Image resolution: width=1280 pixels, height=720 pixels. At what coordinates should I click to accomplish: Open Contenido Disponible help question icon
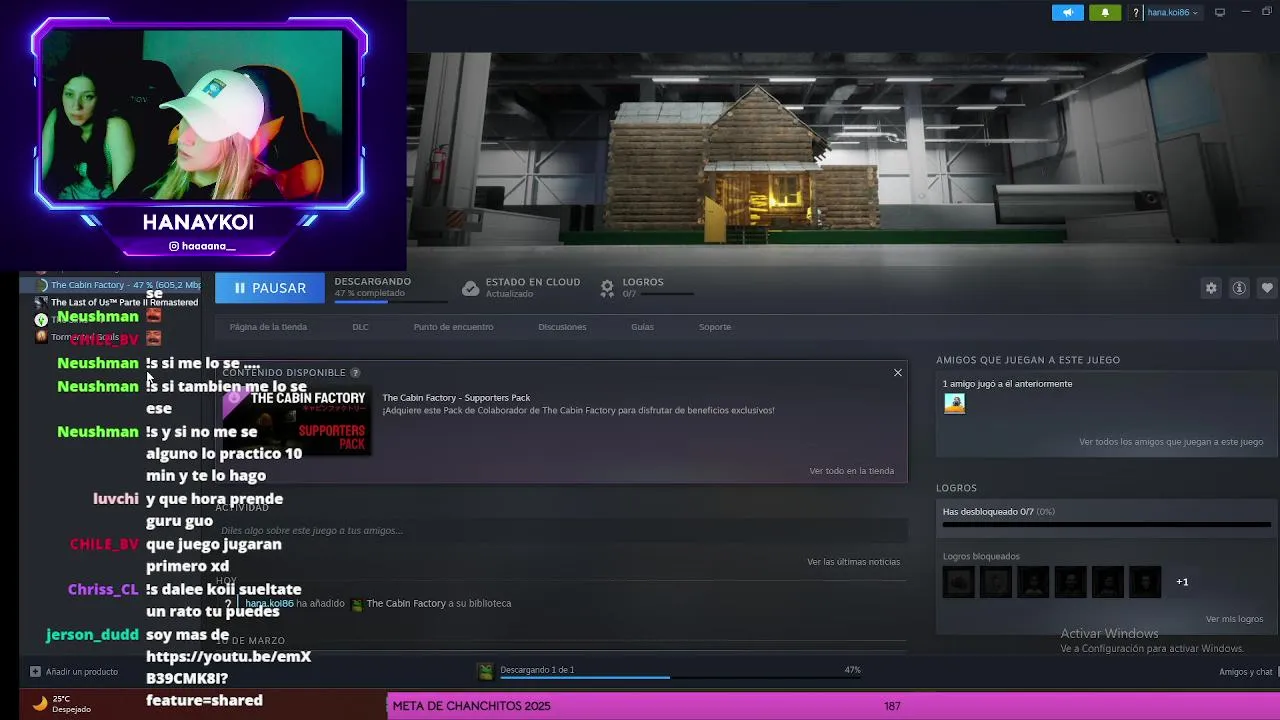[x=355, y=372]
